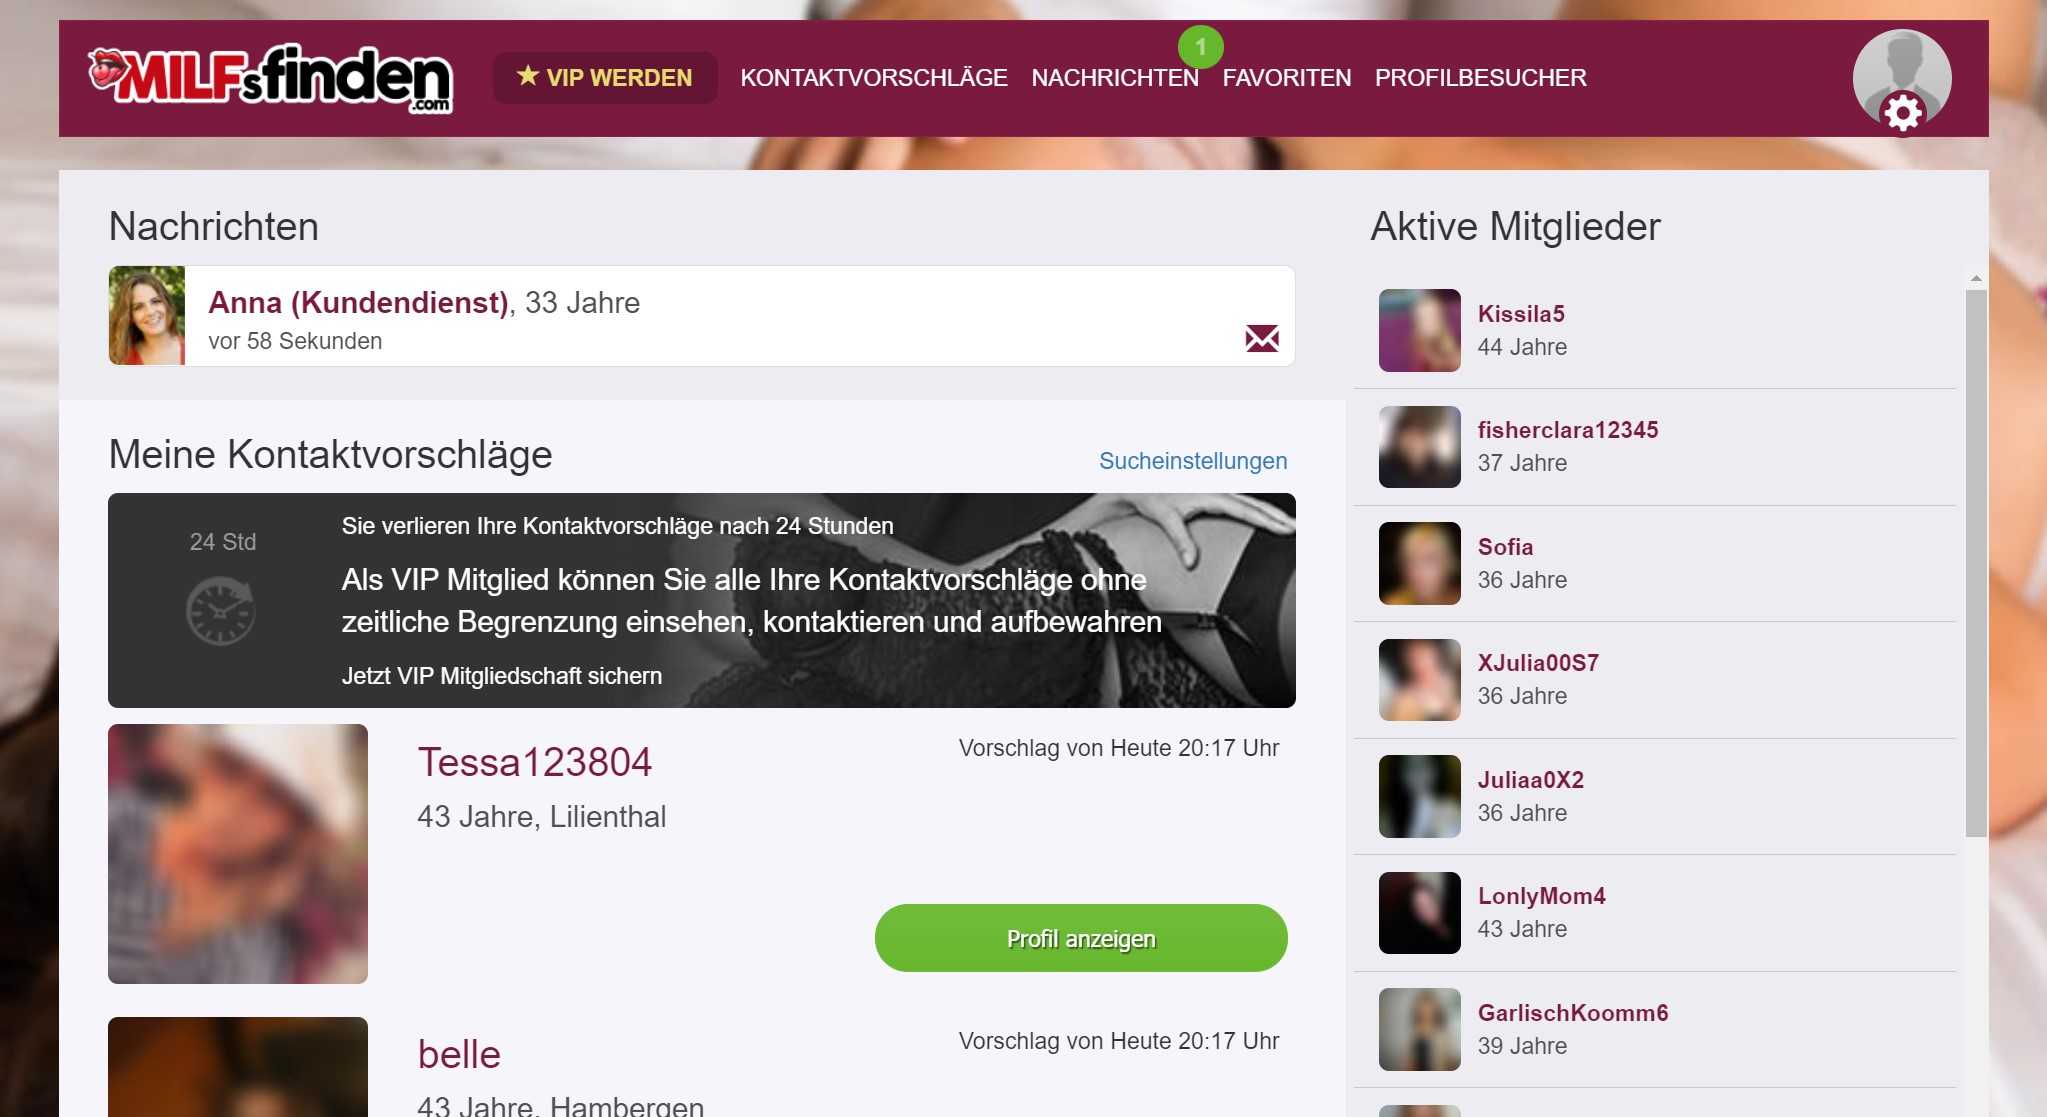Click 'vor 58 Sekunden' timestamp

coord(295,341)
